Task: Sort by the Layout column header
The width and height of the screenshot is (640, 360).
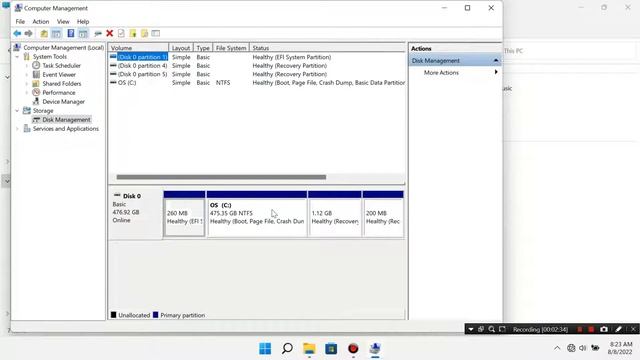Action: 181,48
